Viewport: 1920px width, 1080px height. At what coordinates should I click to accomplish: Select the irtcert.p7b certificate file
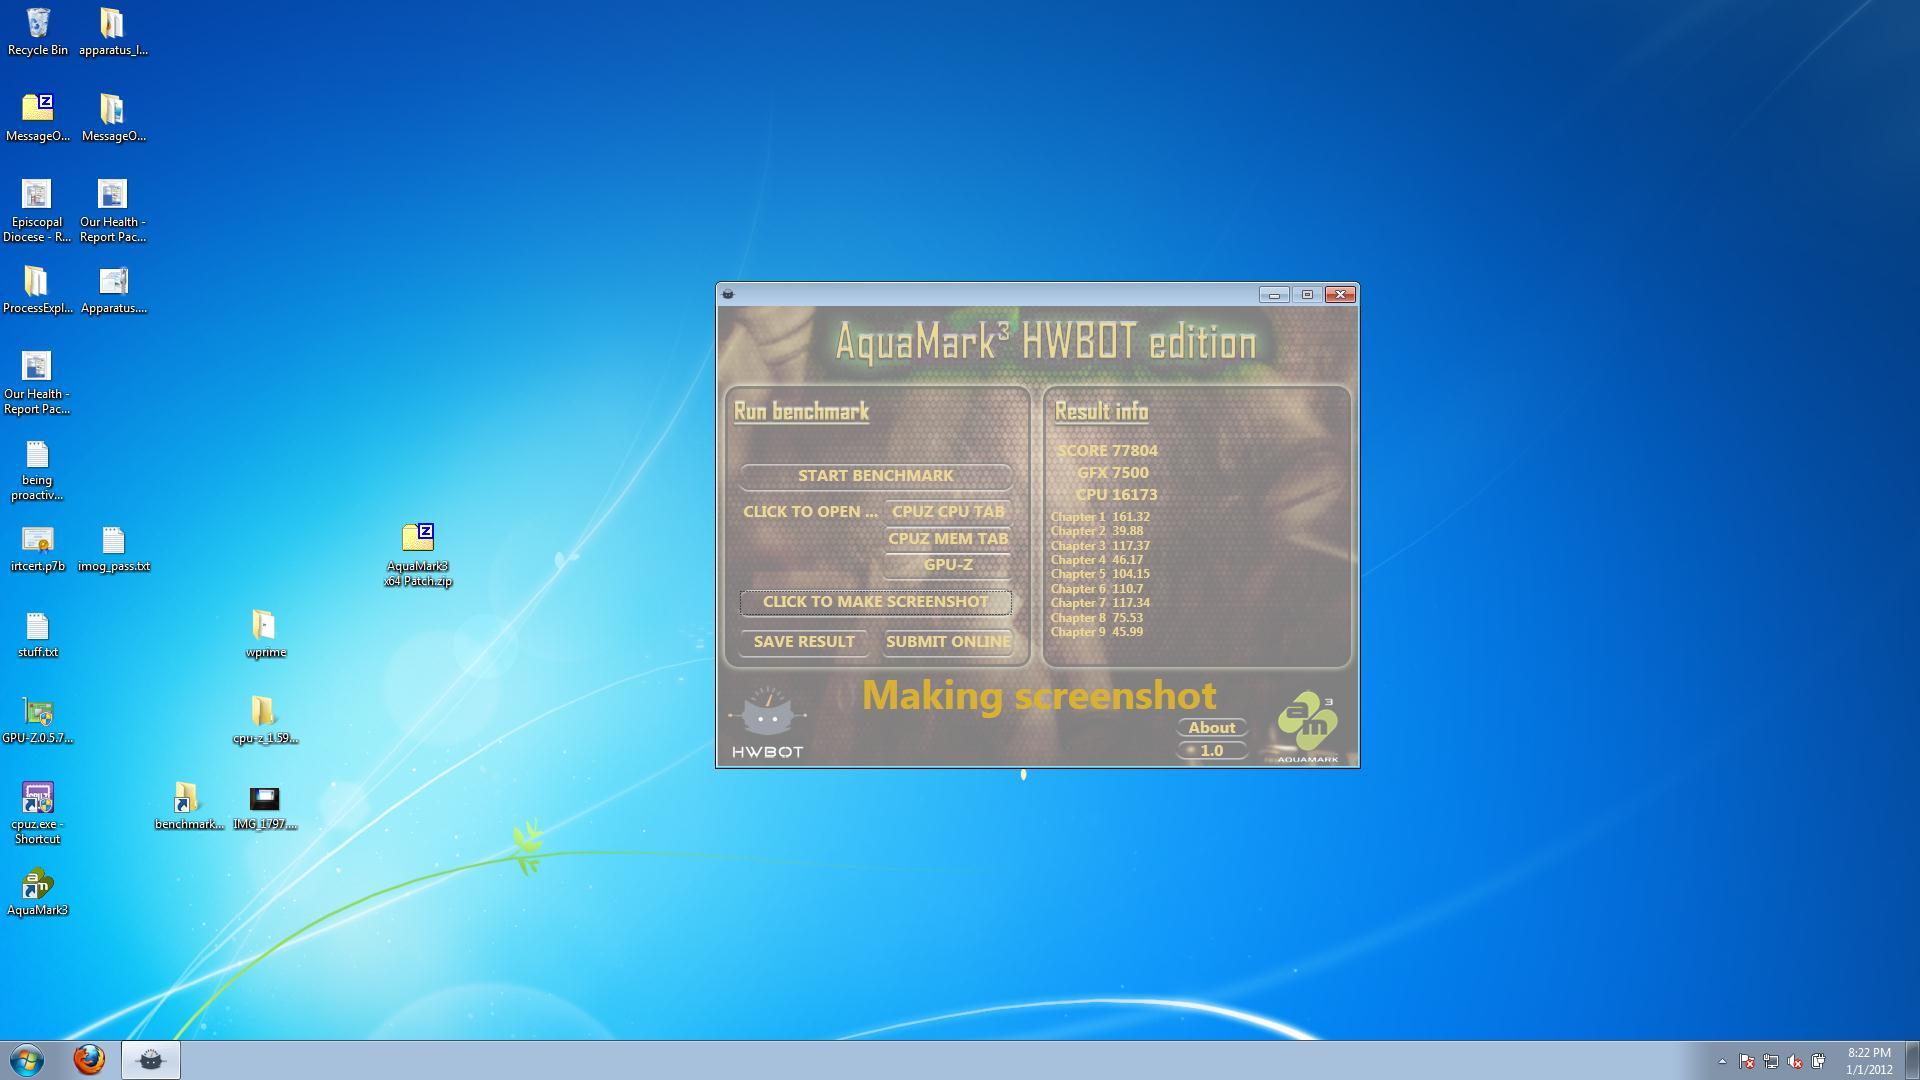click(38, 549)
